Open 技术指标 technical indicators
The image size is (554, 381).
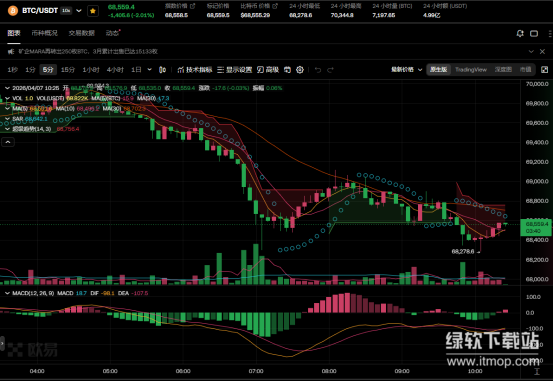pyautogui.click(x=195, y=70)
